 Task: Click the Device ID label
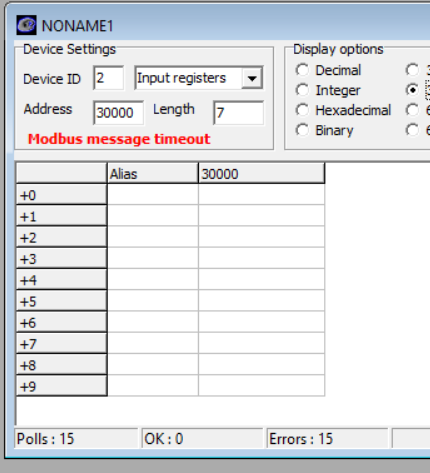tap(52, 79)
